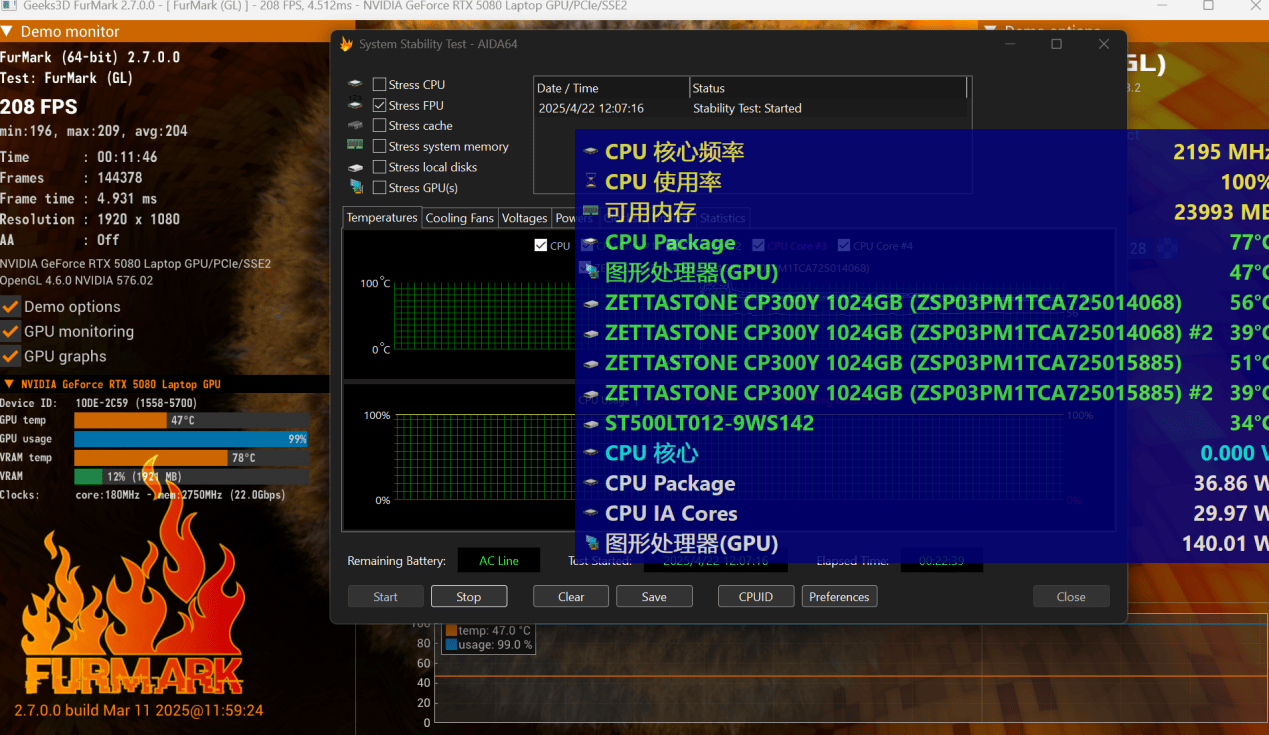Collapse the NVIDIA GeForce RTX 5080 section
This screenshot has height=735, width=1269.
tap(9, 384)
